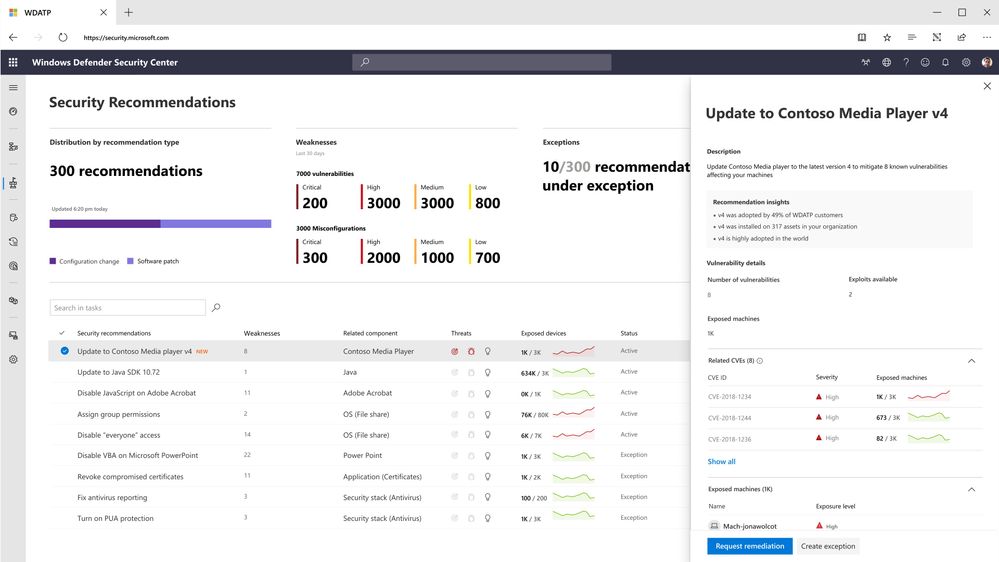Click the browser address bar URL

coord(126,38)
